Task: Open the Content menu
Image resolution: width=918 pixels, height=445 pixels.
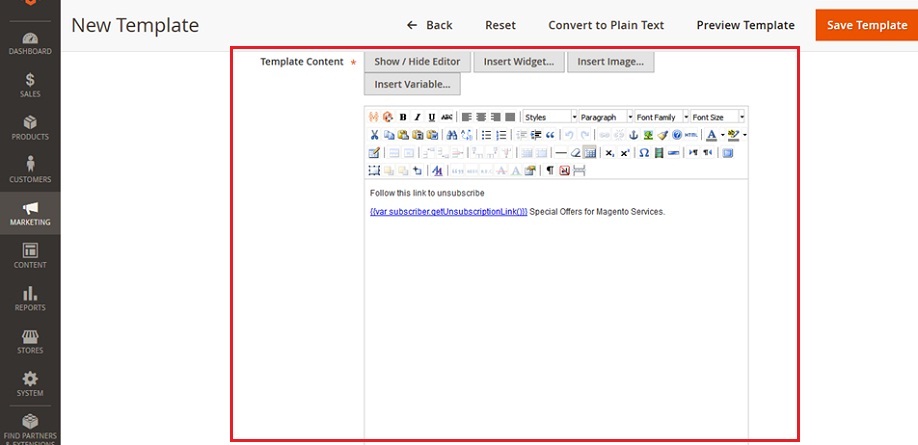Action: (30, 256)
